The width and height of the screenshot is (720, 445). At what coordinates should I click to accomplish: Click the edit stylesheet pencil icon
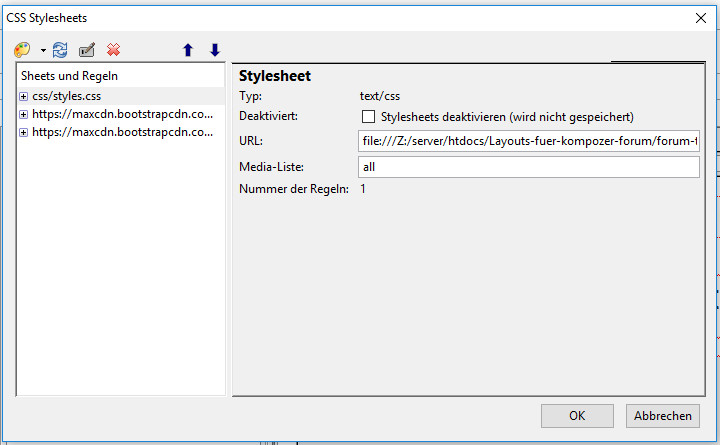point(87,50)
